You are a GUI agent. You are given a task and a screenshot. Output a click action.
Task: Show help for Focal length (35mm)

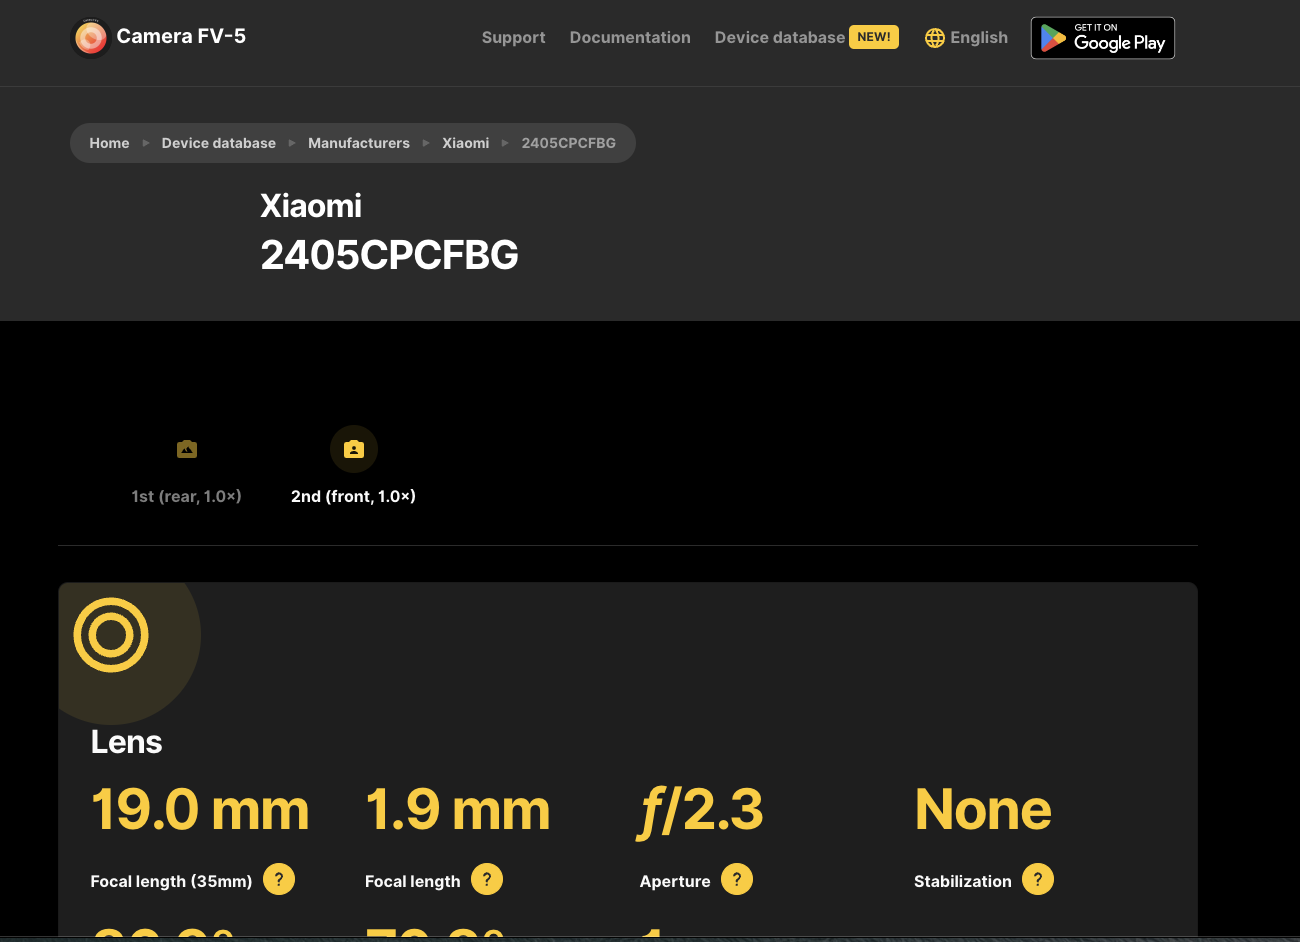tap(279, 879)
